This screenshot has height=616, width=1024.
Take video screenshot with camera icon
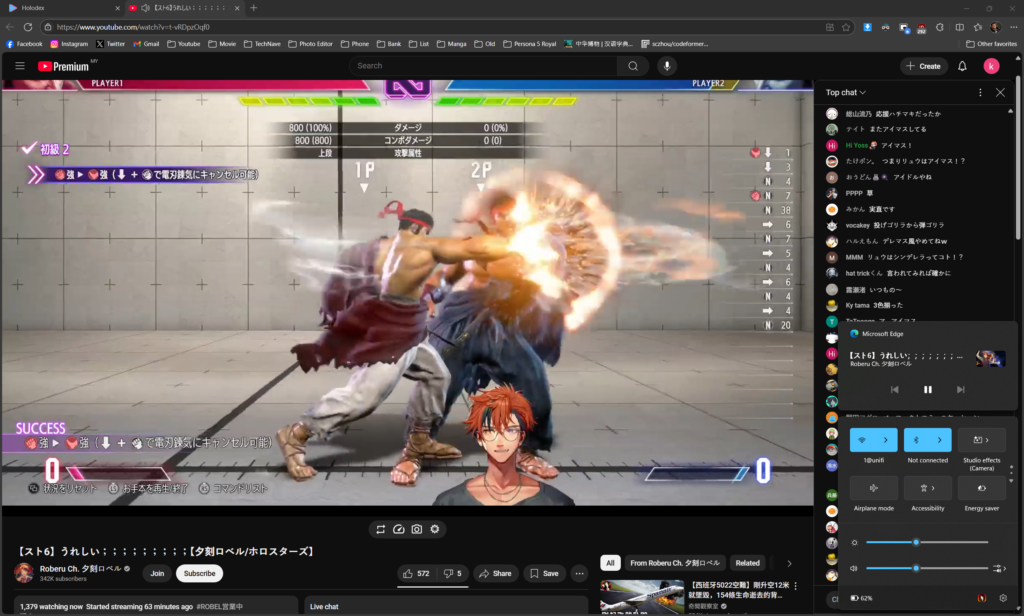point(417,529)
